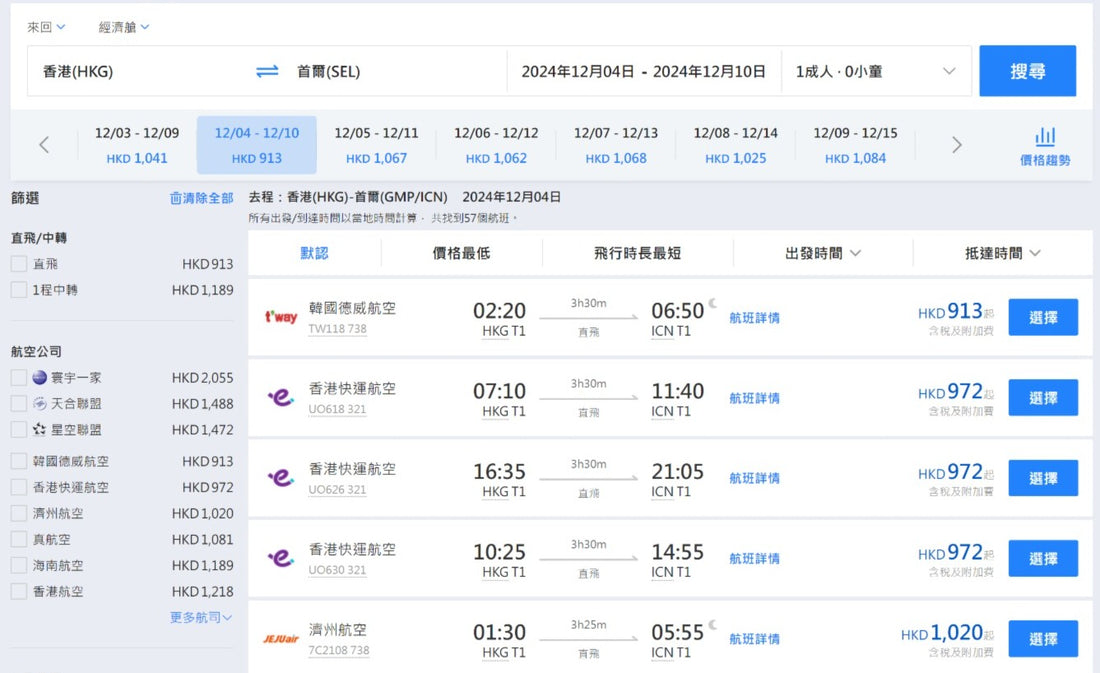Screen dimensions: 1100x673
Task: Show later dates with right arrow
Action: [956, 145]
